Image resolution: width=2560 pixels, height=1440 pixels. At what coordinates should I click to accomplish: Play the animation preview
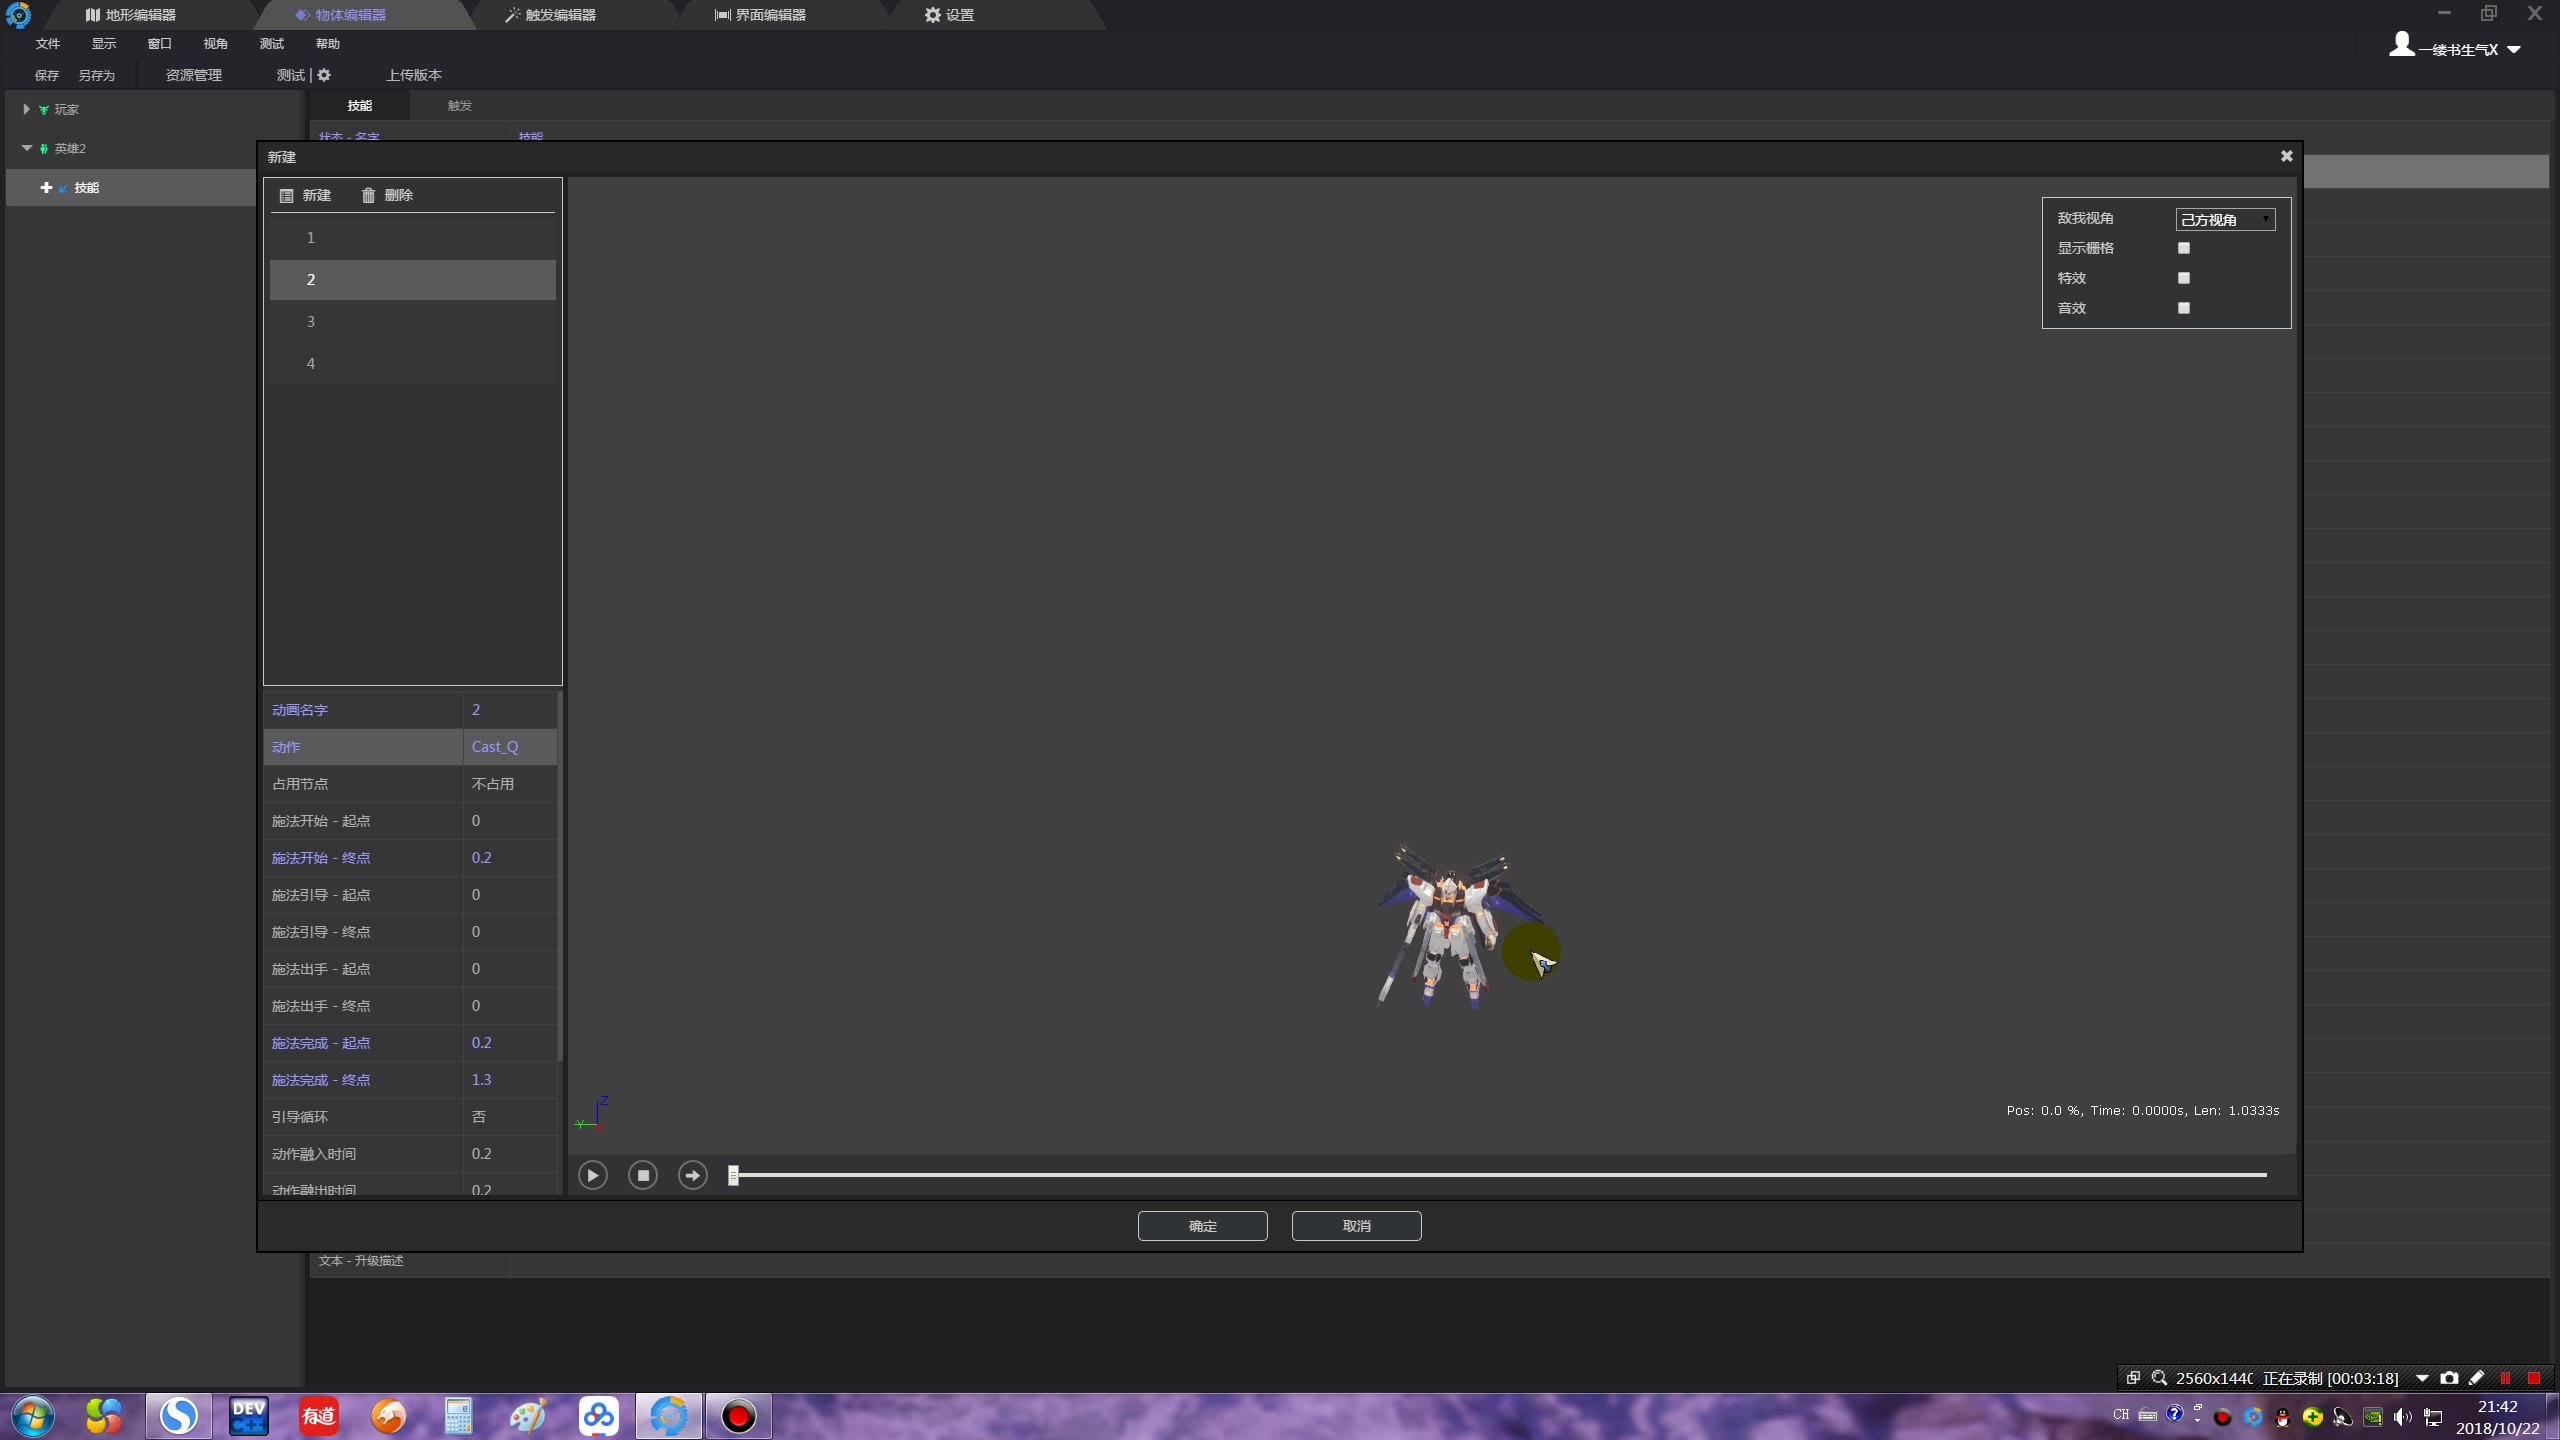click(592, 1175)
